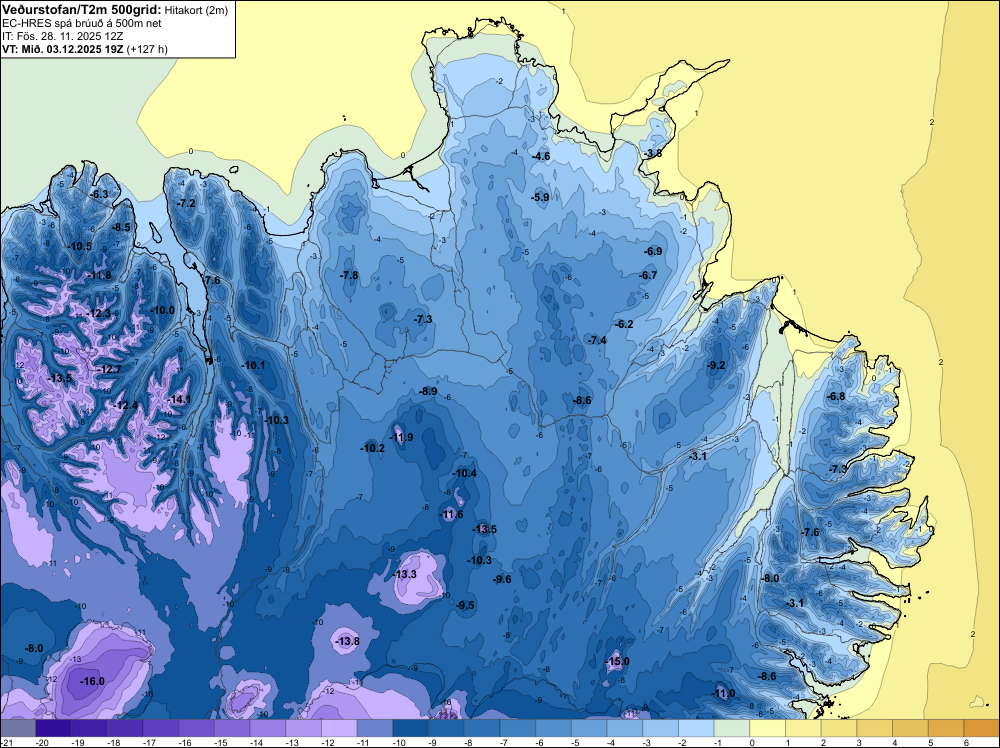Click the valid time 'VT: Mið. 03.12.2025 19Z'
This screenshot has width=1000, height=748.
tap(62, 49)
